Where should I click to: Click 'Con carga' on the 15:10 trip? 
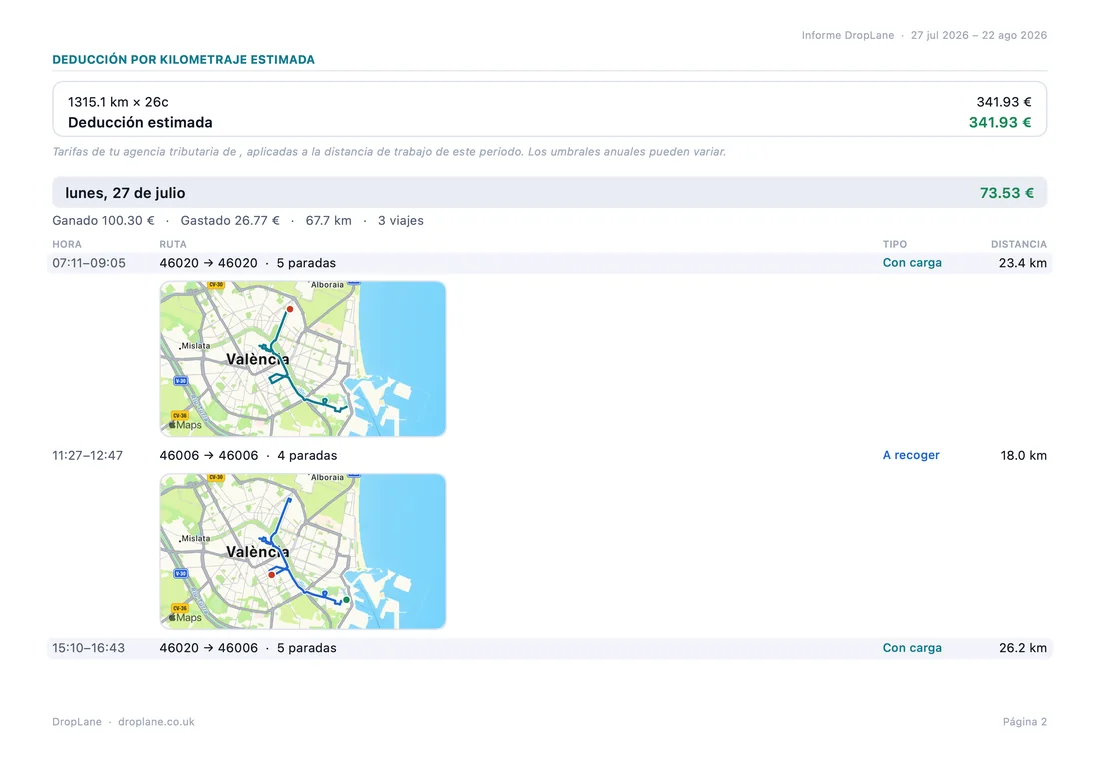[912, 648]
